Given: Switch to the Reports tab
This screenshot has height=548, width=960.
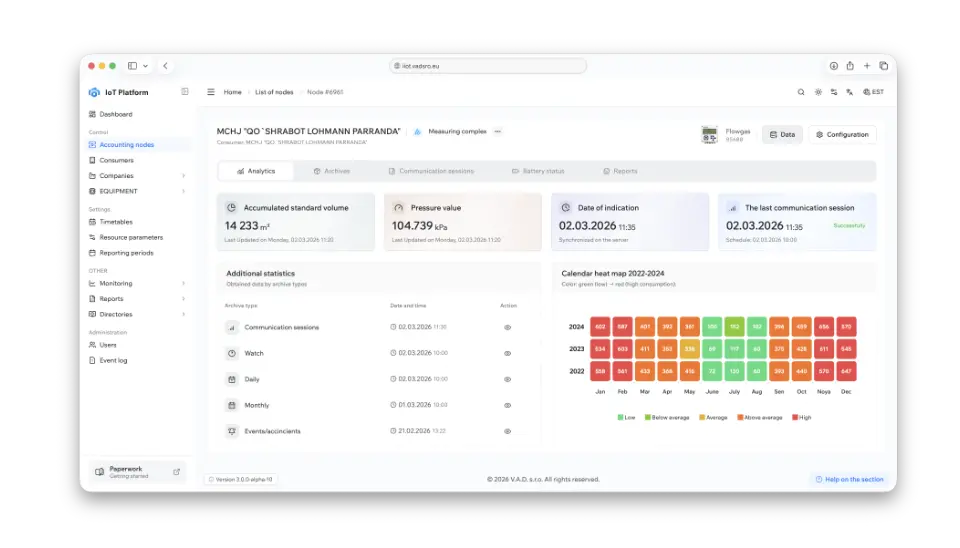Looking at the screenshot, I should click(620, 171).
